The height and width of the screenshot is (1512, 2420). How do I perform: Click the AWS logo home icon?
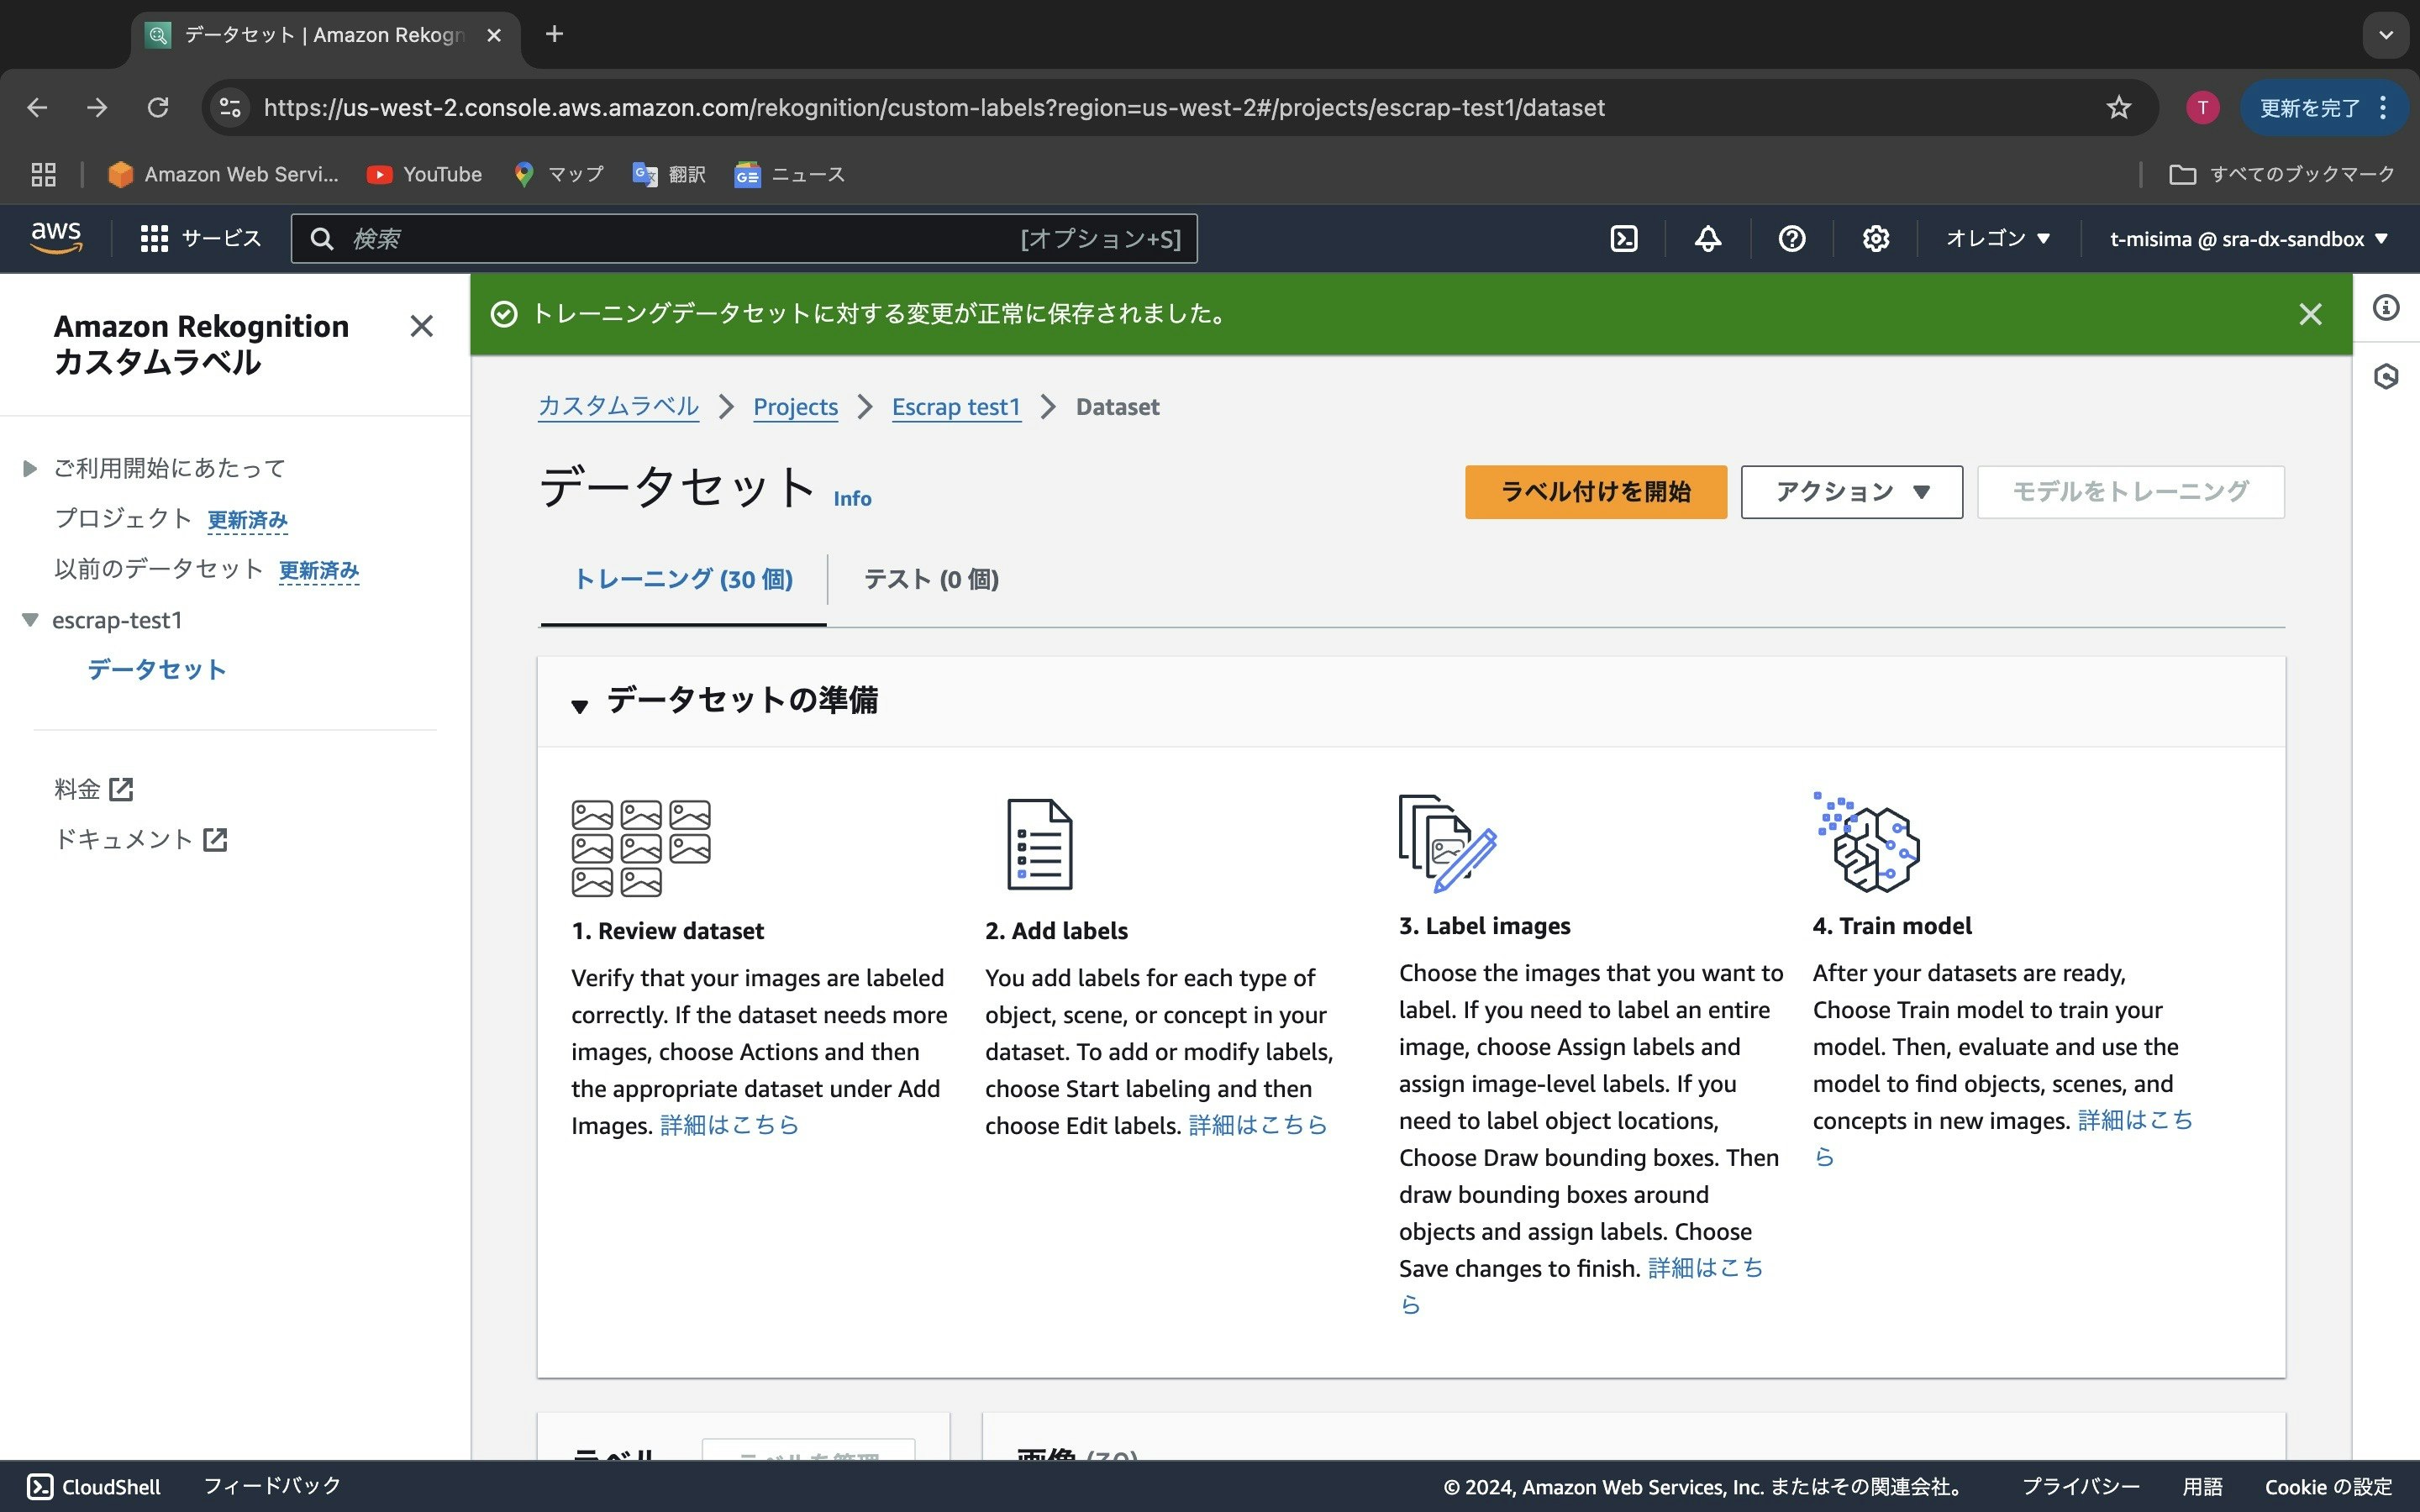tap(56, 238)
